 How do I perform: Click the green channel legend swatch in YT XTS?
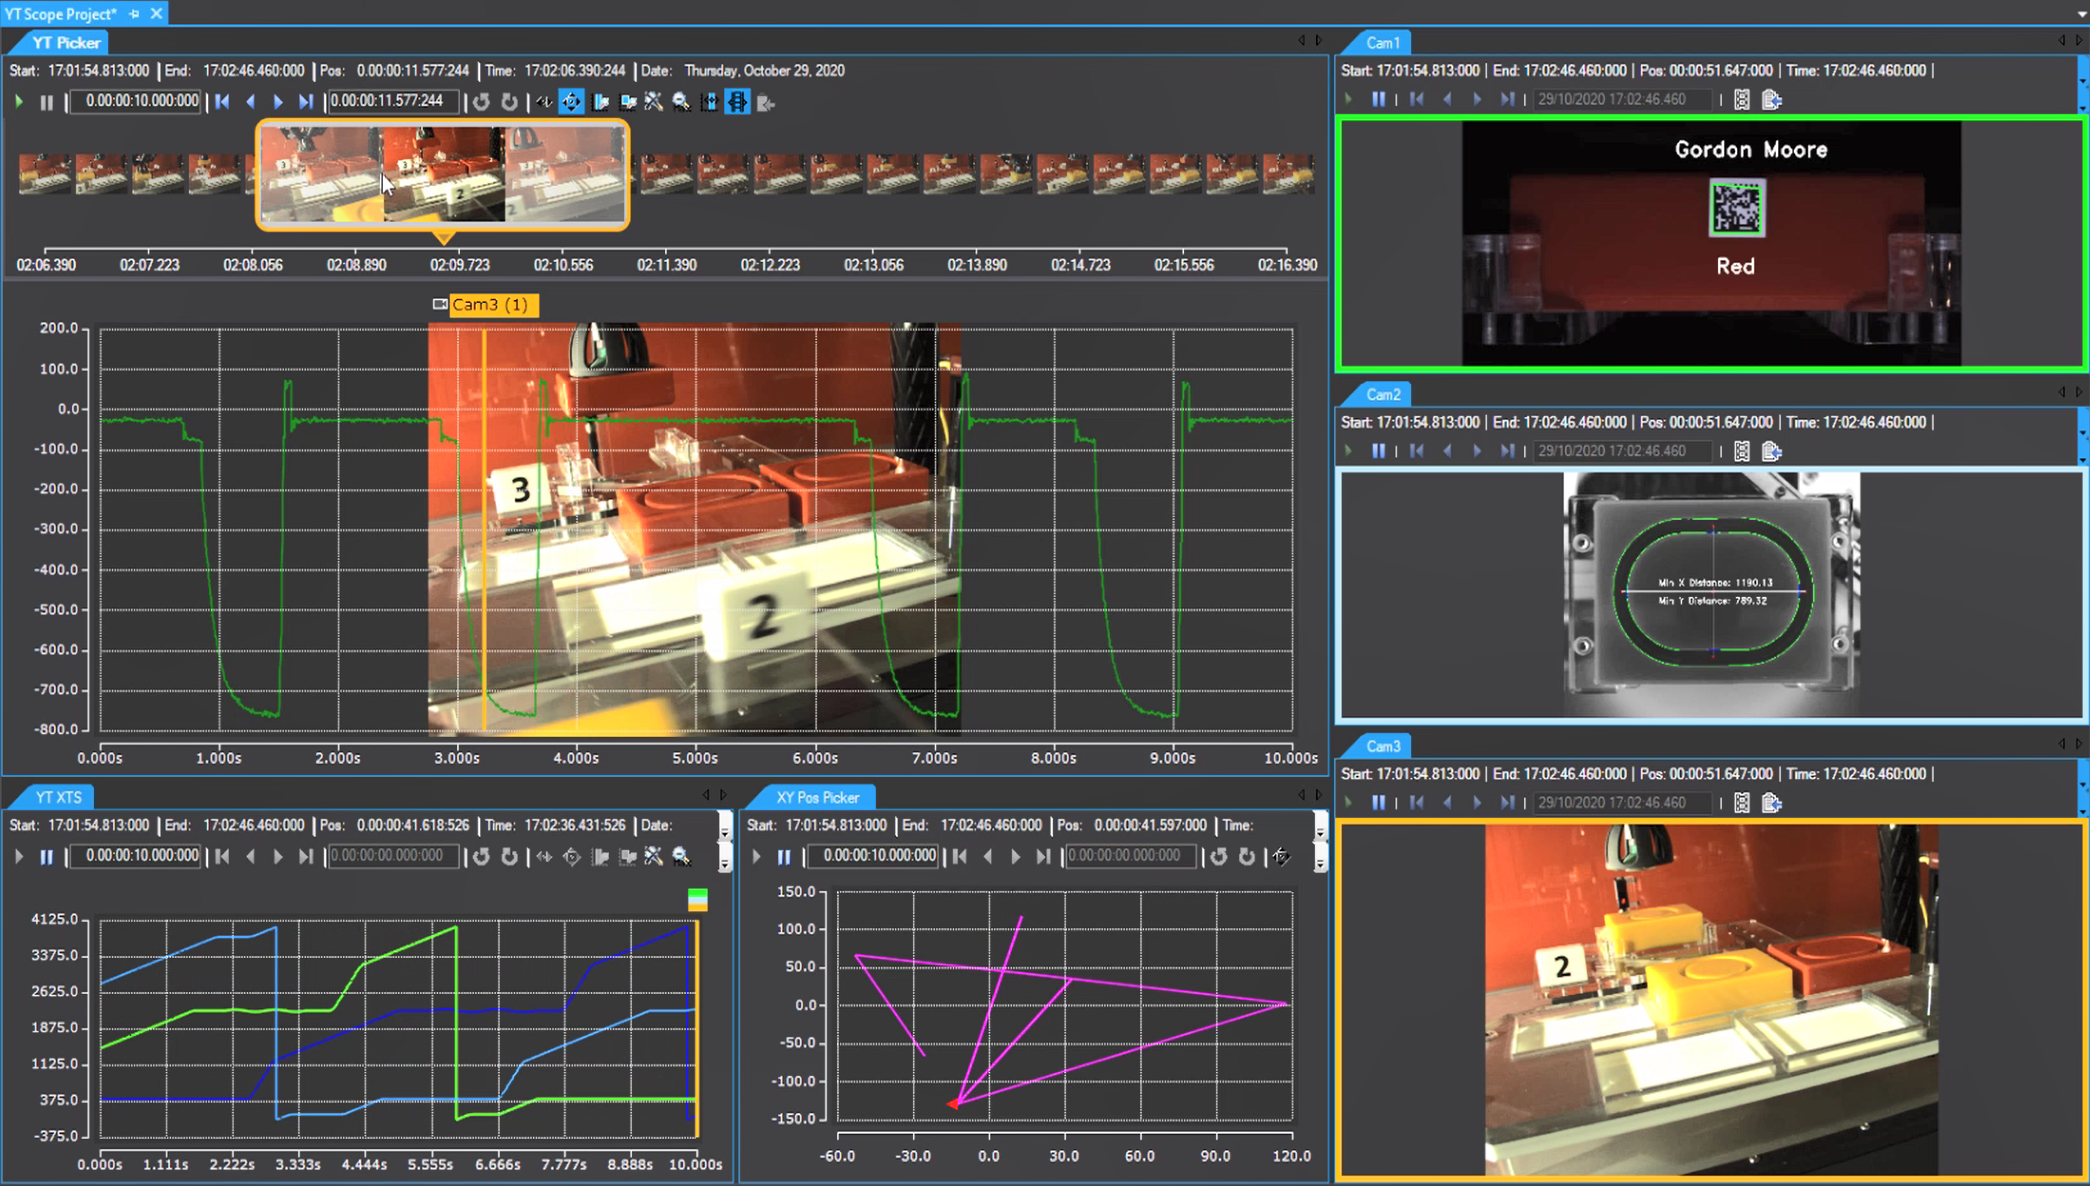pyautogui.click(x=698, y=895)
